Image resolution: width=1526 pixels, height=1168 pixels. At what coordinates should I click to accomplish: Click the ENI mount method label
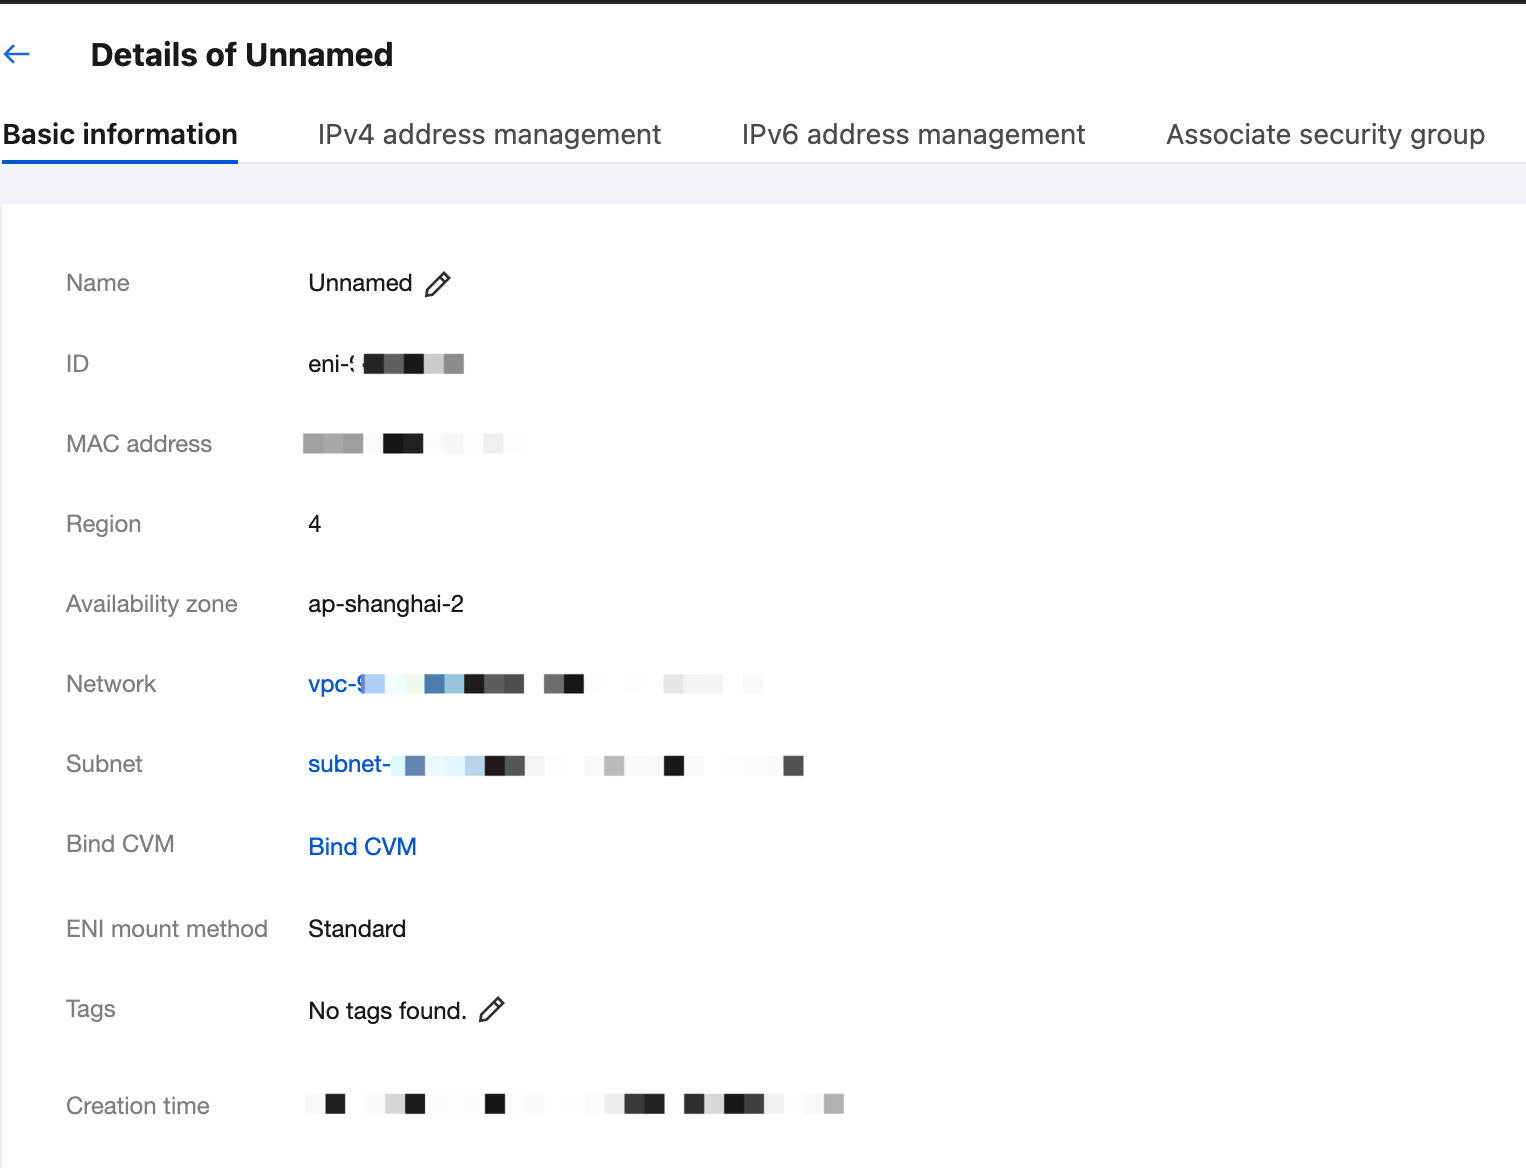pos(167,929)
